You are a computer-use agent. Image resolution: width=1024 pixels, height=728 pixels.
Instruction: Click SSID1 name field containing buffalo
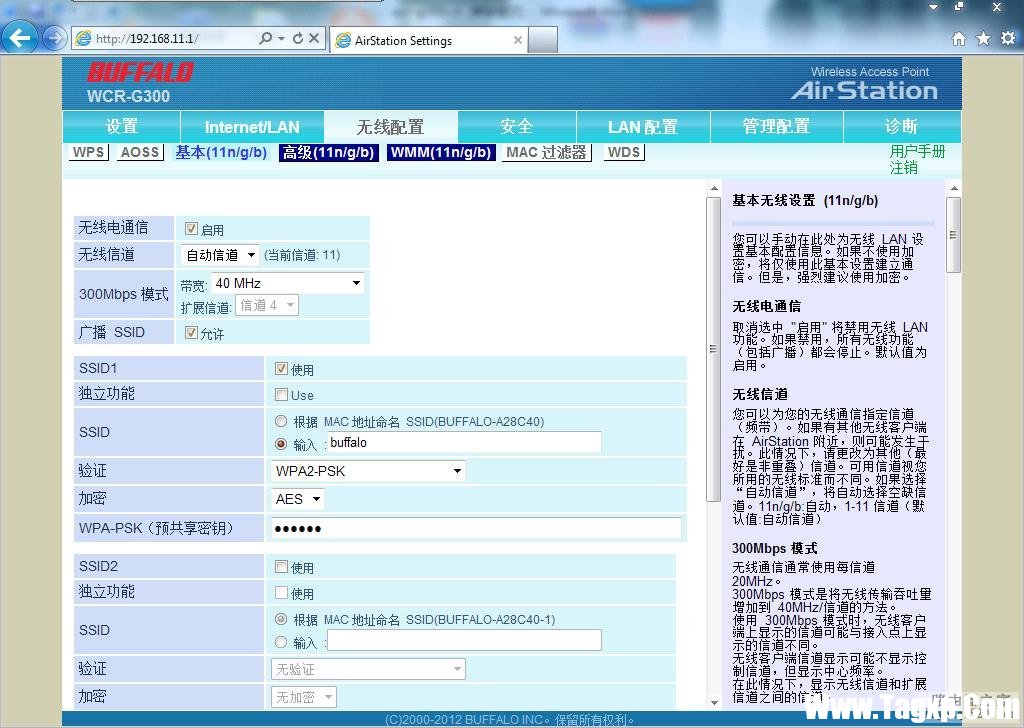coord(464,443)
